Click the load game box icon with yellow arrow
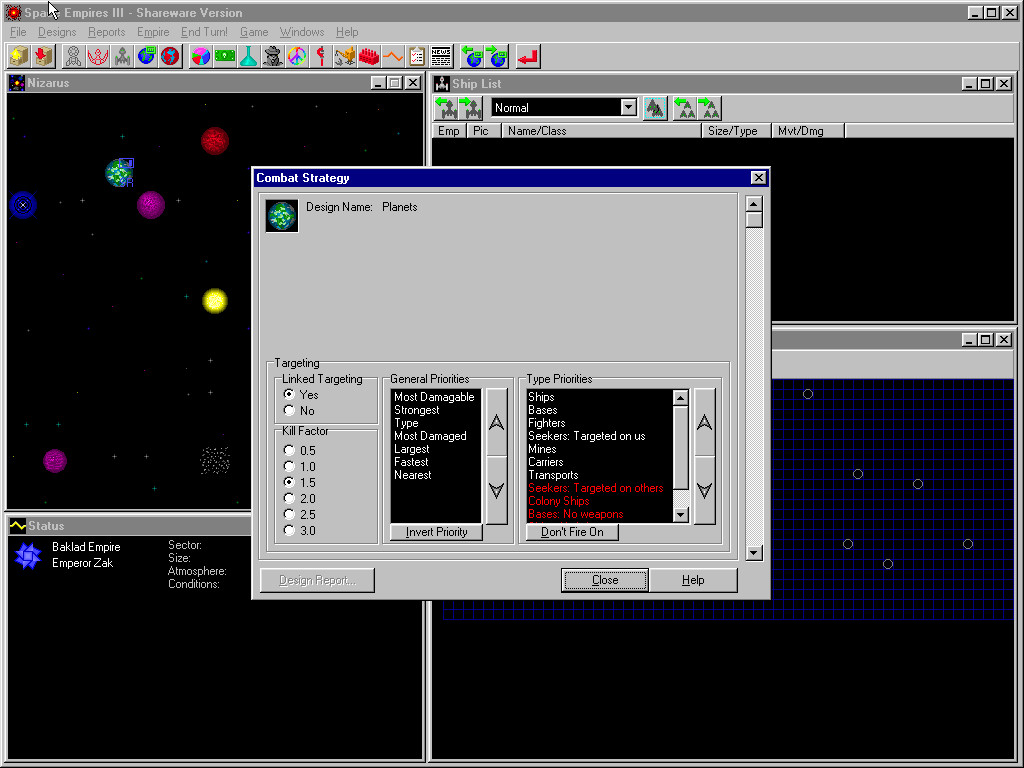This screenshot has width=1024, height=768. pos(19,57)
